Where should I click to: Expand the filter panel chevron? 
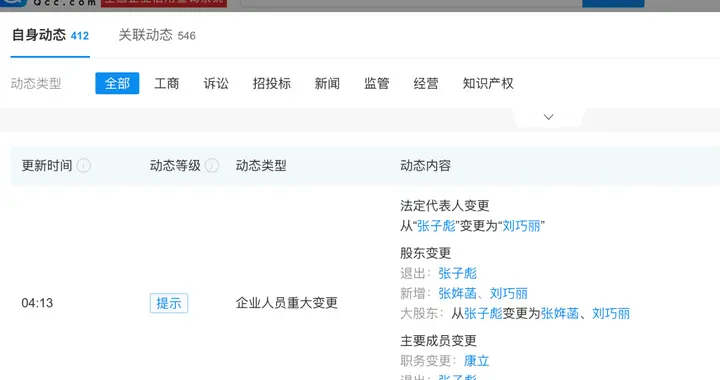coord(548,117)
